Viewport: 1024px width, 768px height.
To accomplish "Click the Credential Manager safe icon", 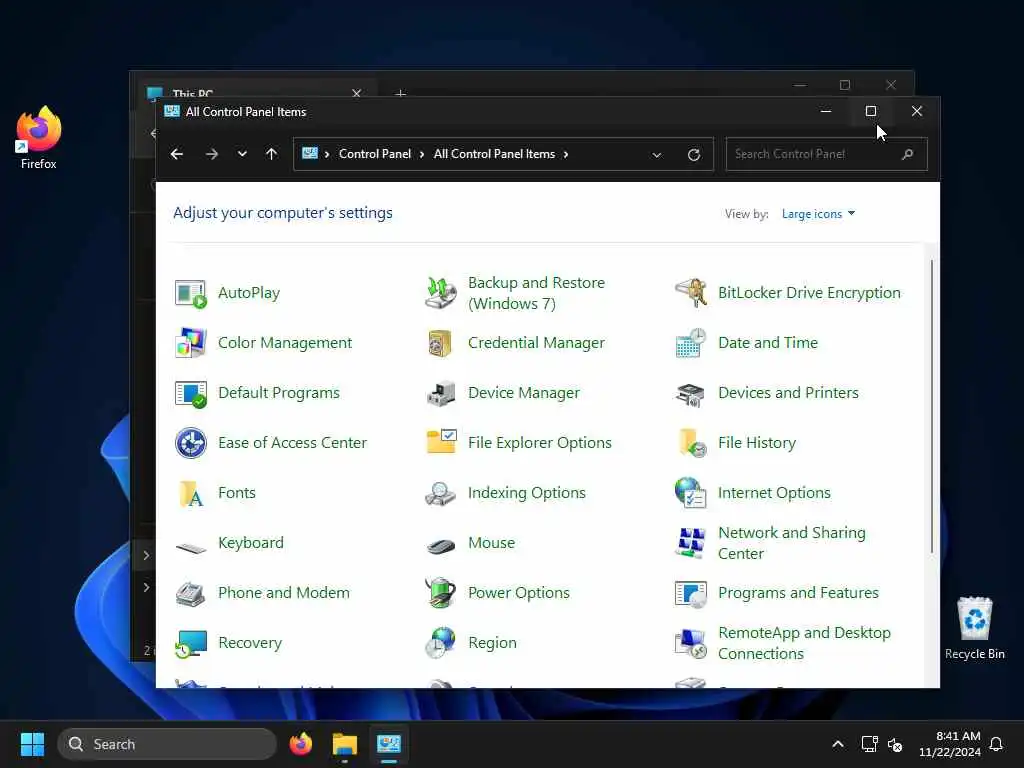I will tap(441, 343).
